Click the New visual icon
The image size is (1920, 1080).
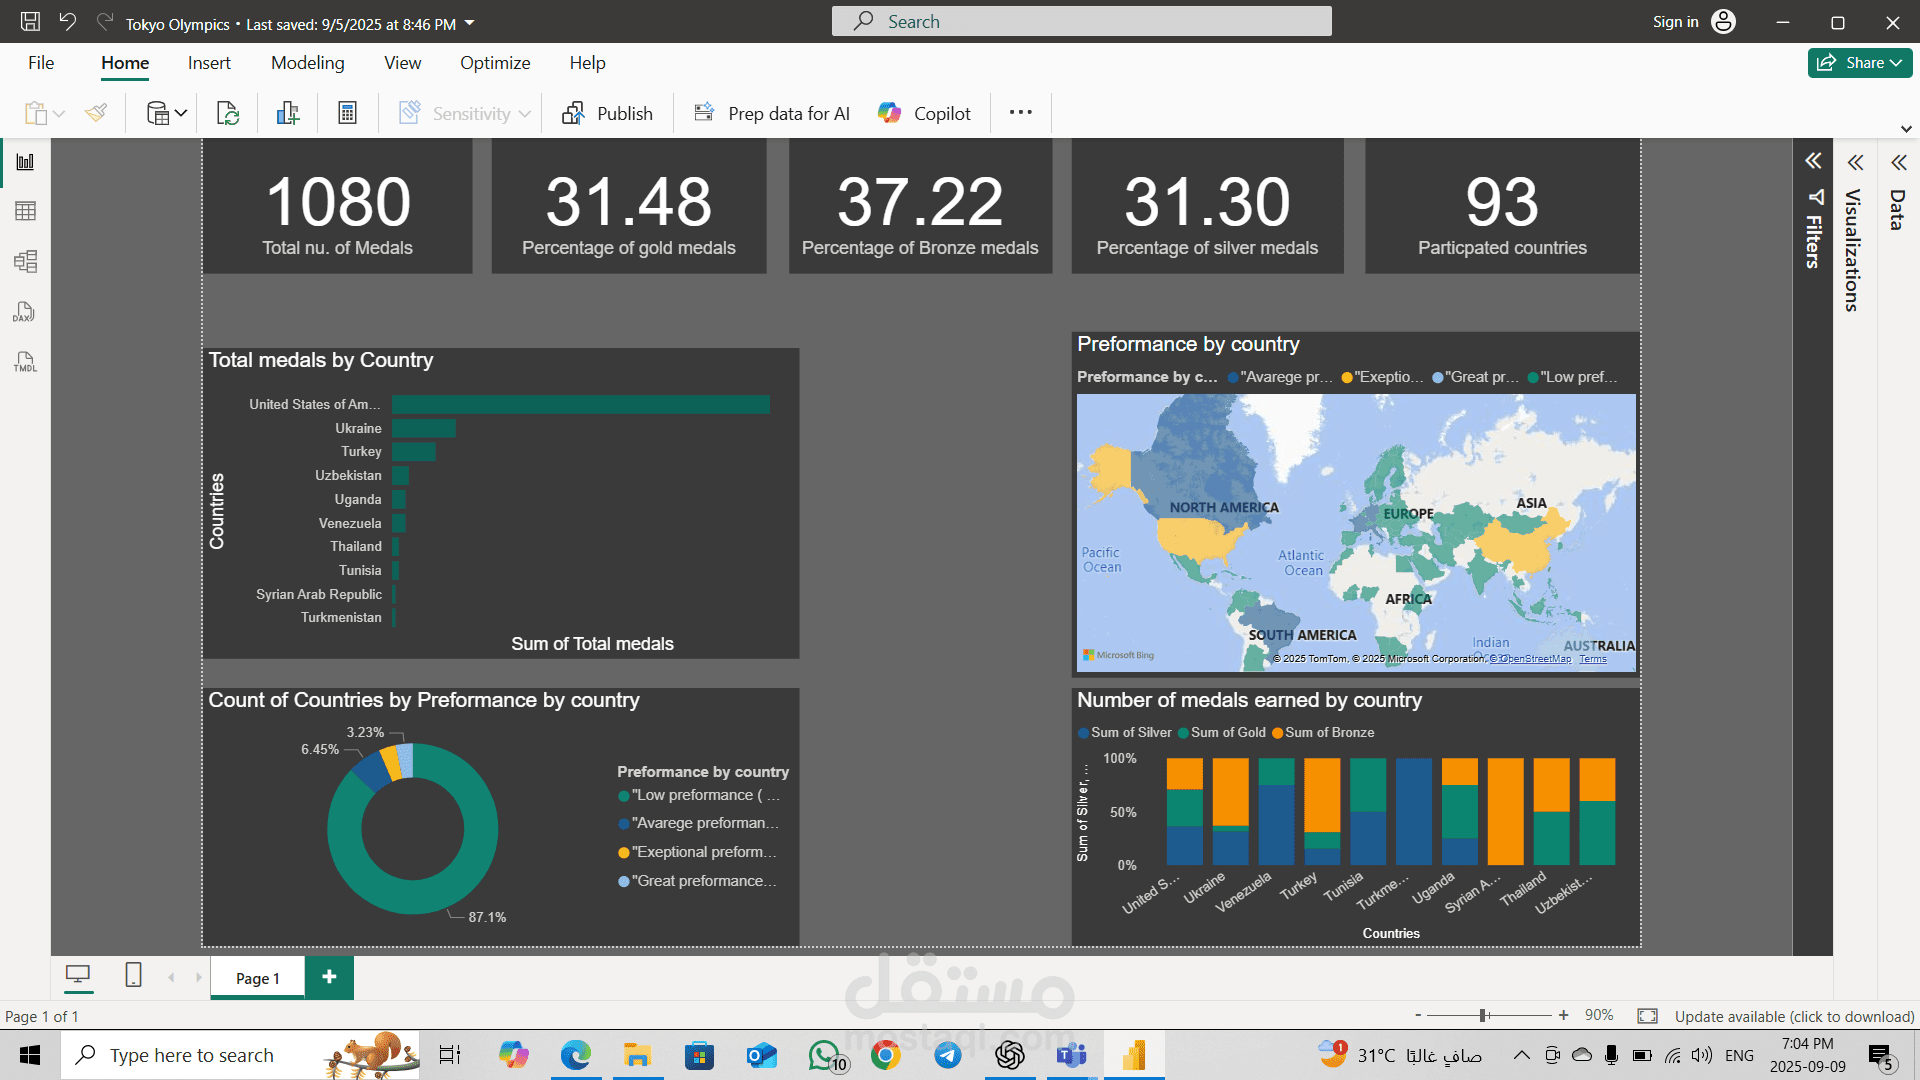[288, 114]
